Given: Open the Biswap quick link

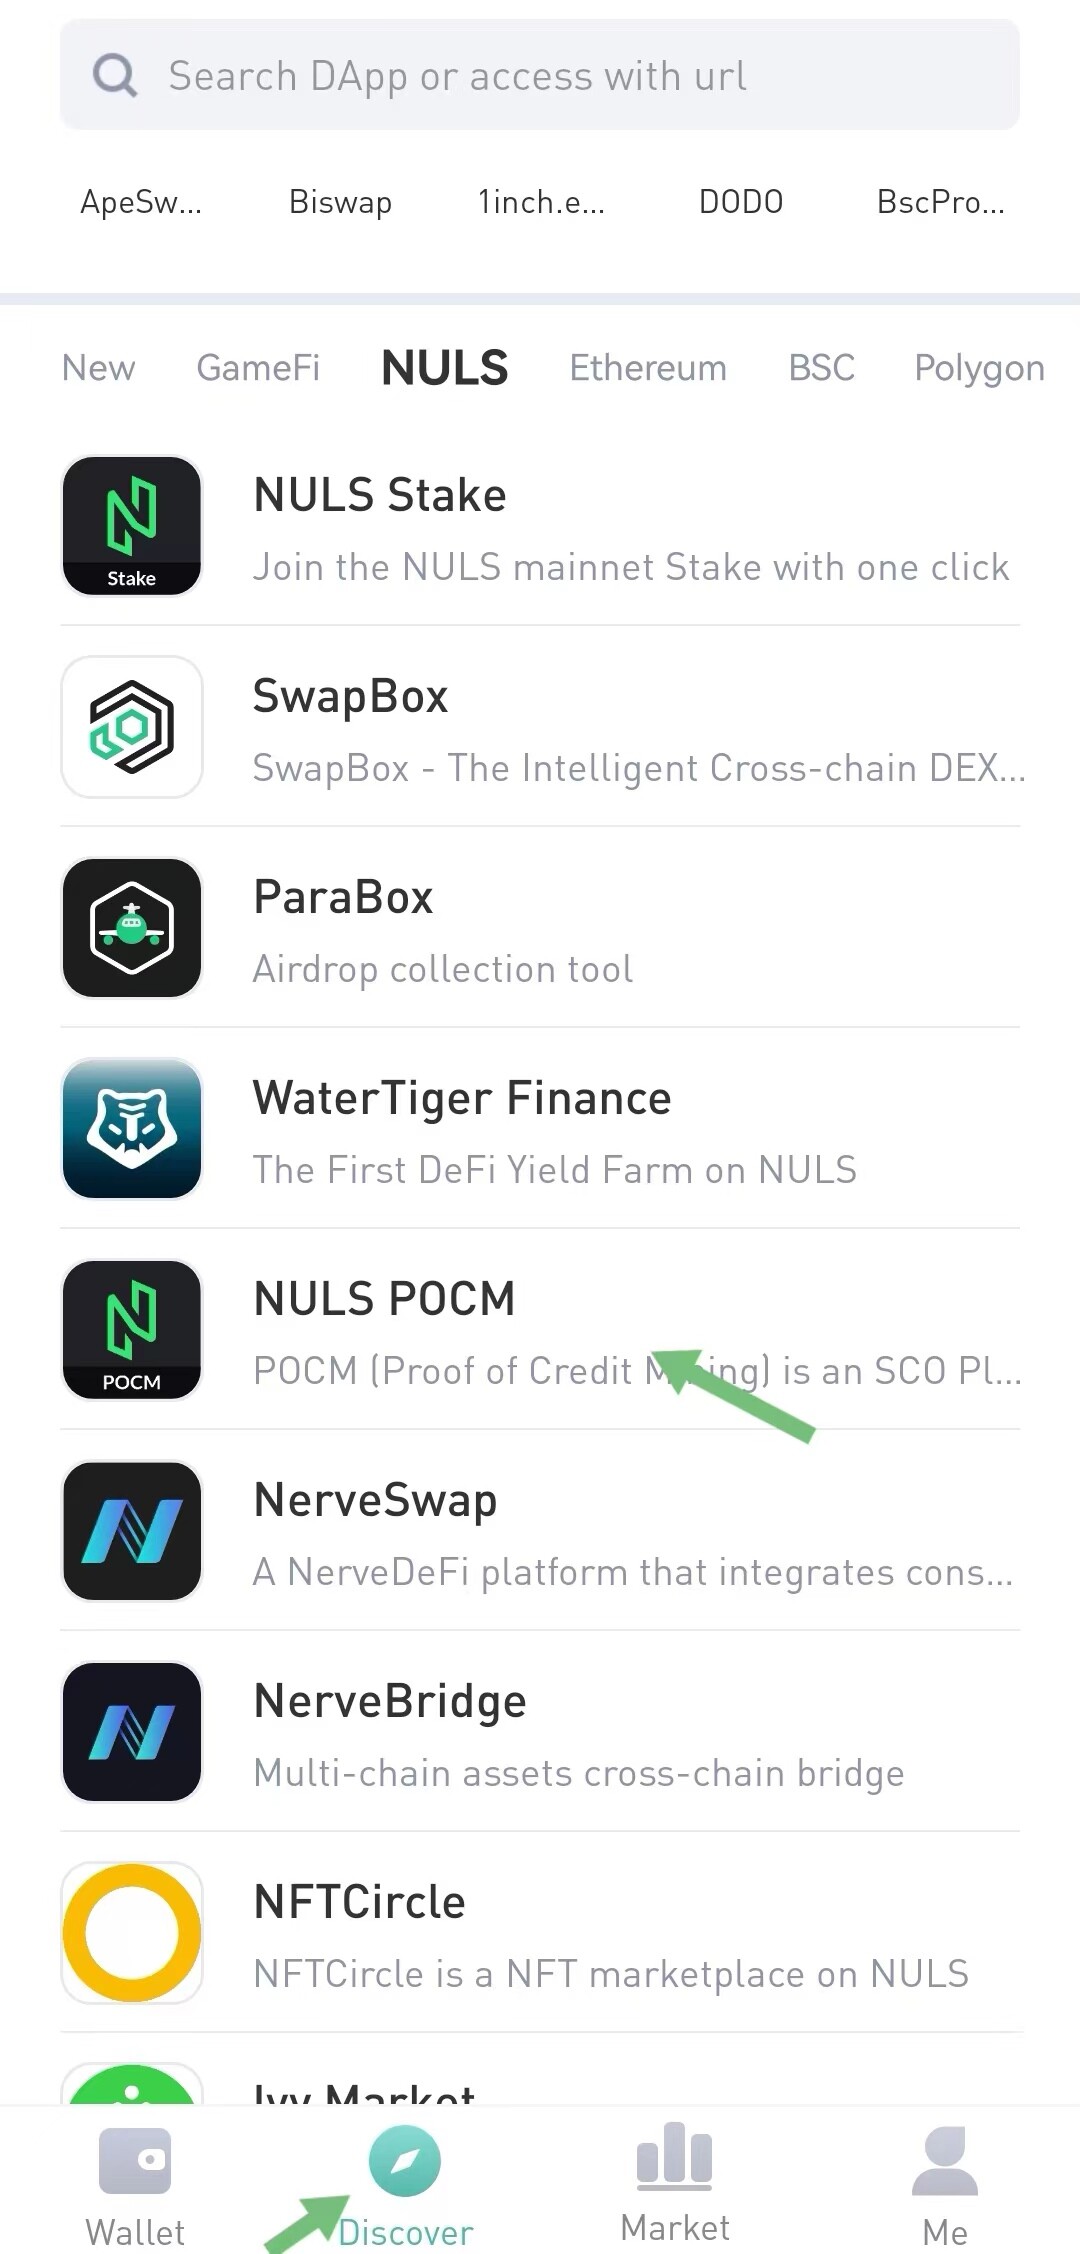Looking at the screenshot, I should 340,202.
